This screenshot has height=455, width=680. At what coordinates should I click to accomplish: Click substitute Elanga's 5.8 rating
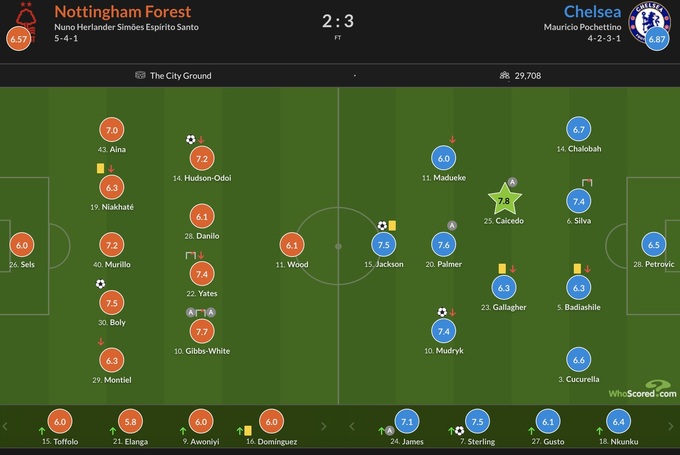[131, 422]
